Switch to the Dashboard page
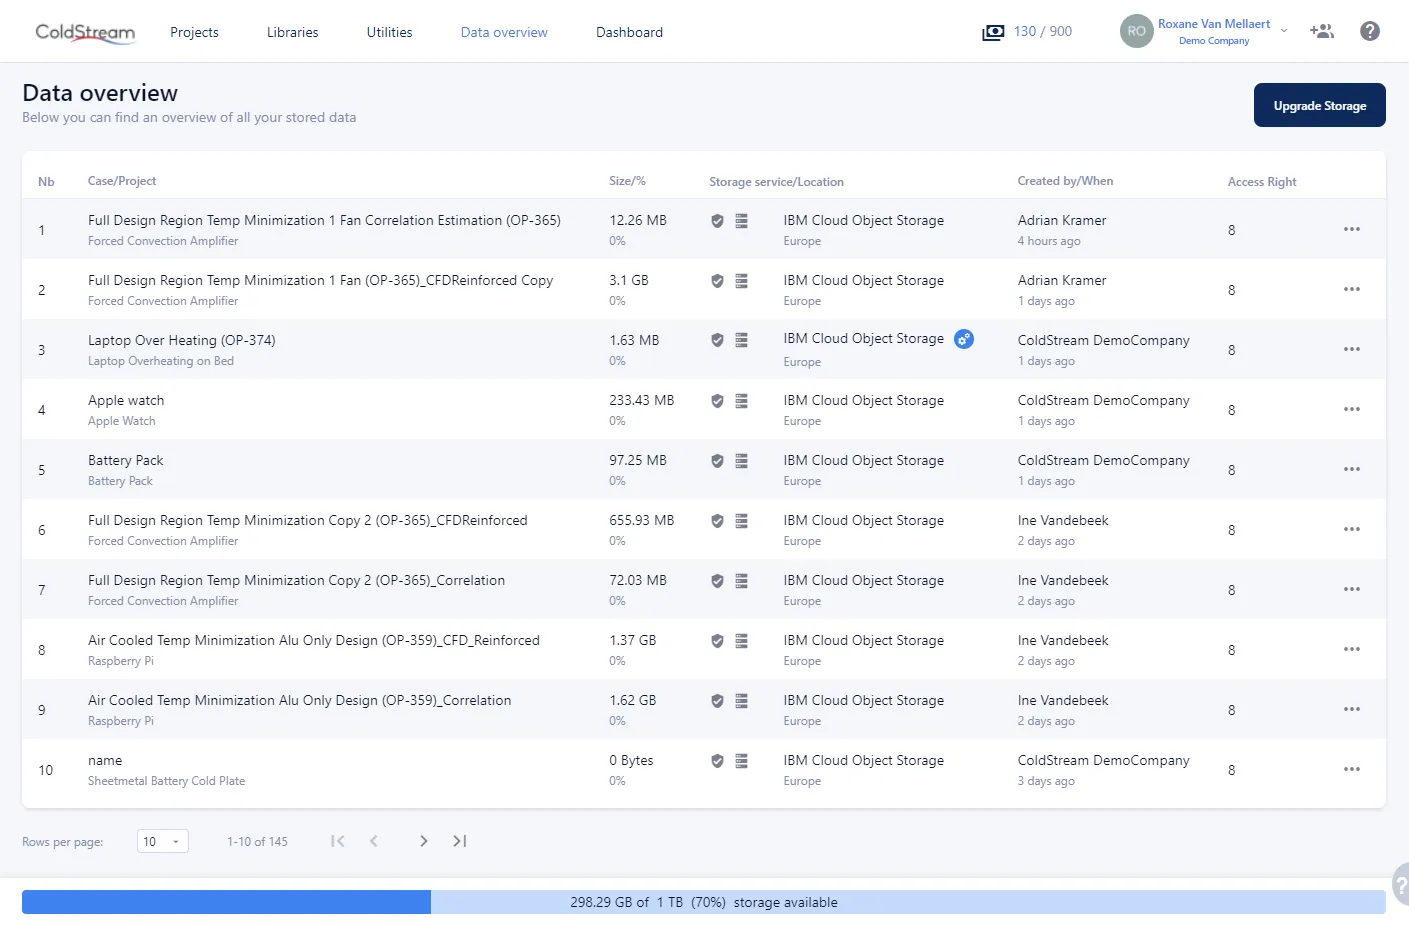 coord(629,32)
